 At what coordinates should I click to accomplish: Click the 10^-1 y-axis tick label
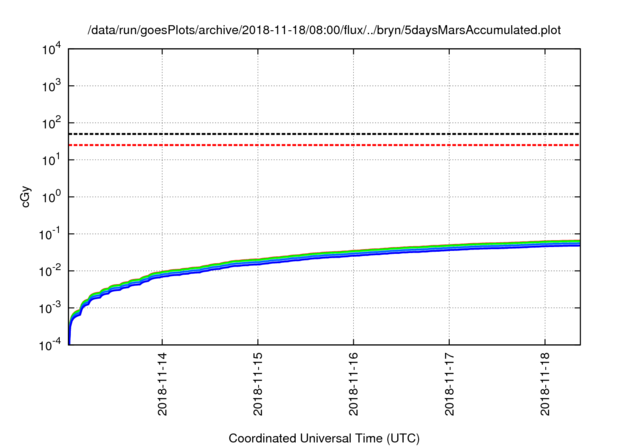click(x=50, y=234)
